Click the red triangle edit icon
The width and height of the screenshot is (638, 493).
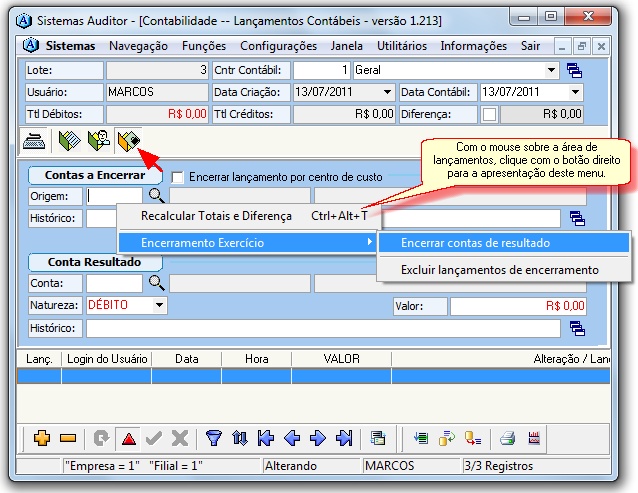[128, 438]
